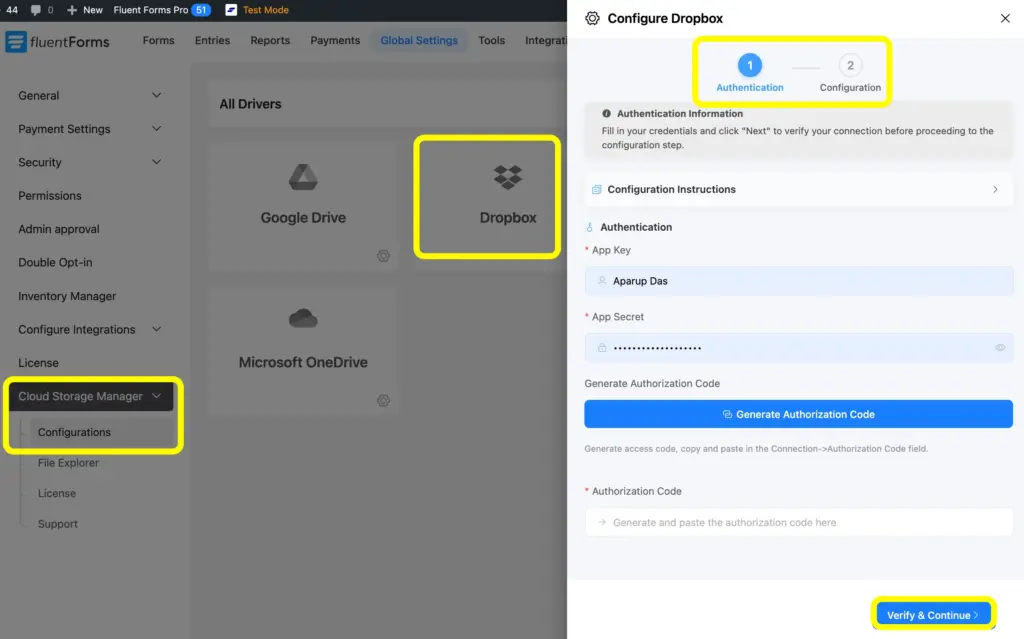Click the Google Drive logo icon
This screenshot has width=1024, height=639.
[x=303, y=177]
